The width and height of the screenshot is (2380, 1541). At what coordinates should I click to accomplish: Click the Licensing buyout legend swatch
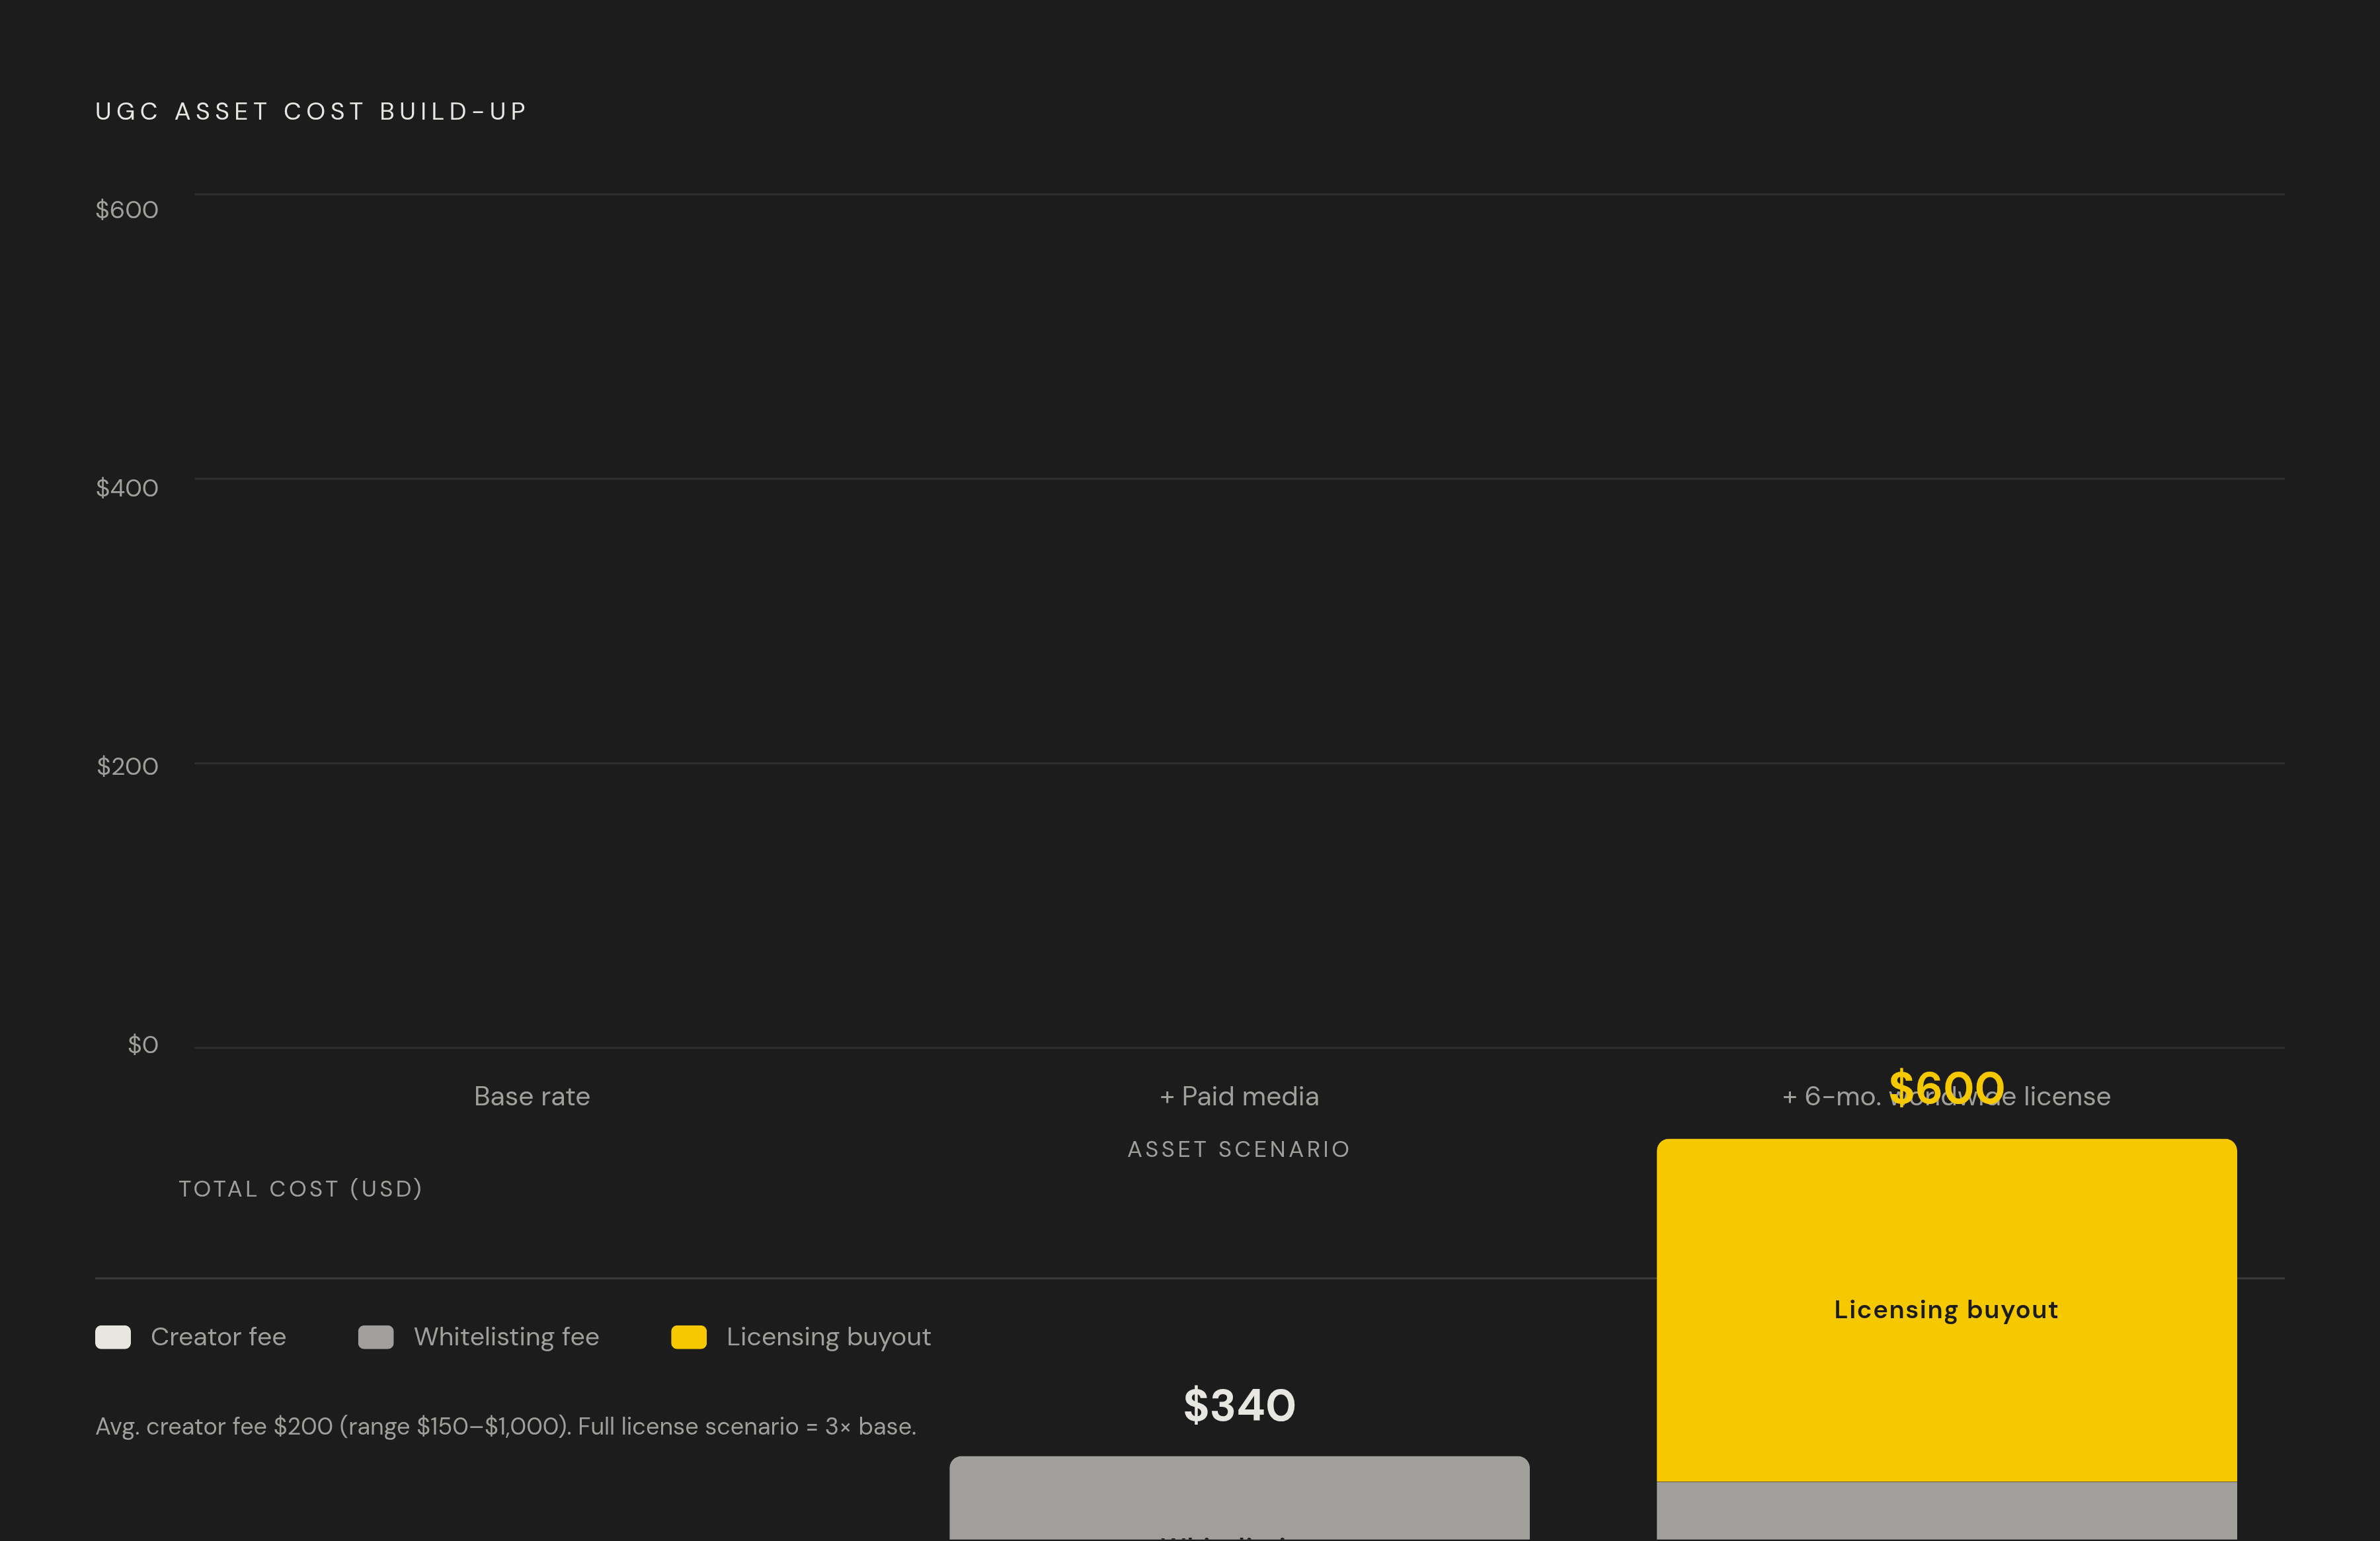pos(689,1337)
